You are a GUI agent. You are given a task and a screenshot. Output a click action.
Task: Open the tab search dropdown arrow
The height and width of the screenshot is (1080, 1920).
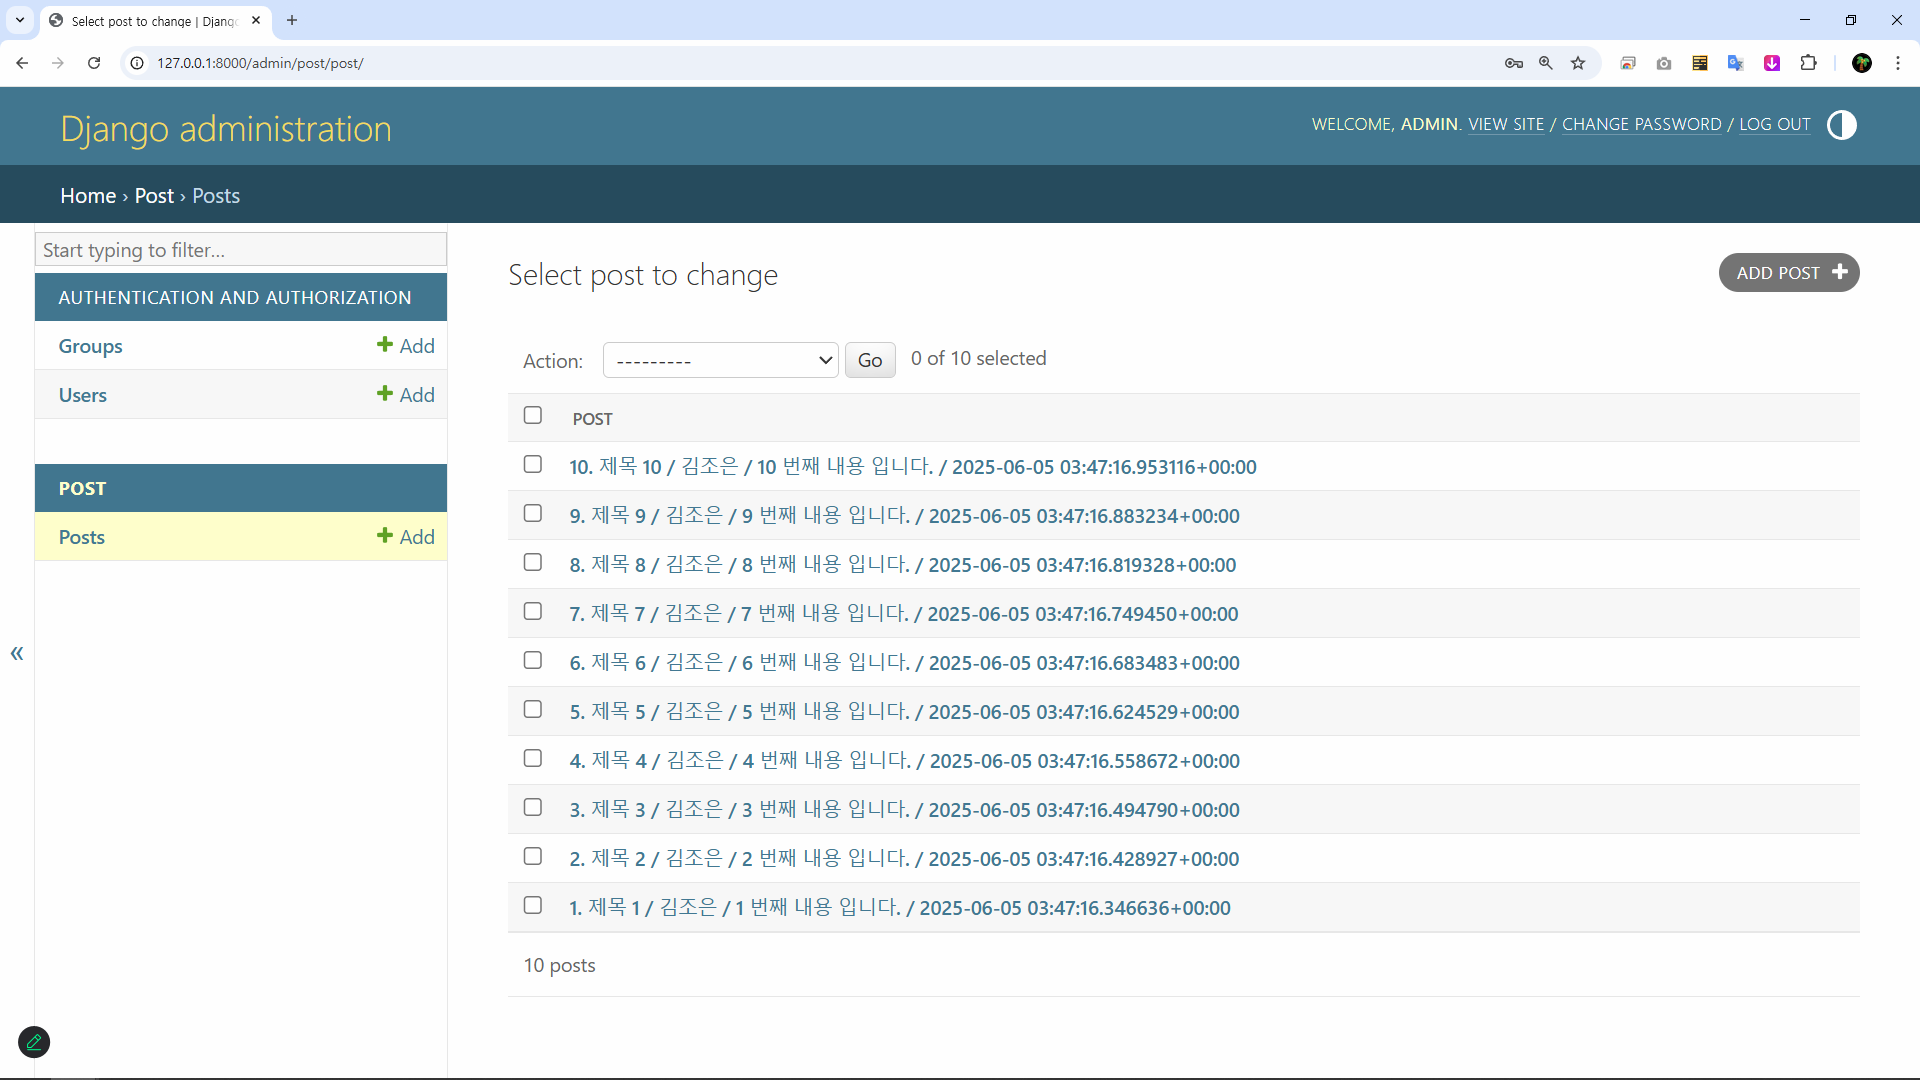coord(20,20)
